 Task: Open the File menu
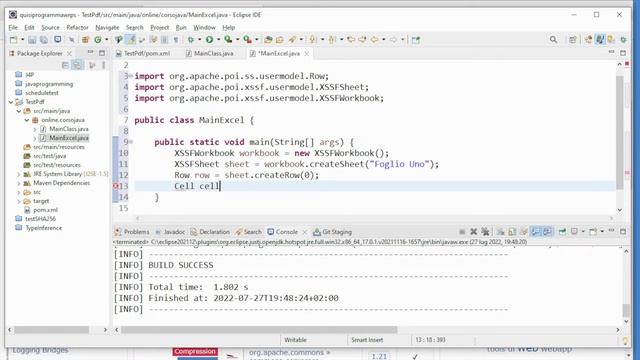click(13, 27)
